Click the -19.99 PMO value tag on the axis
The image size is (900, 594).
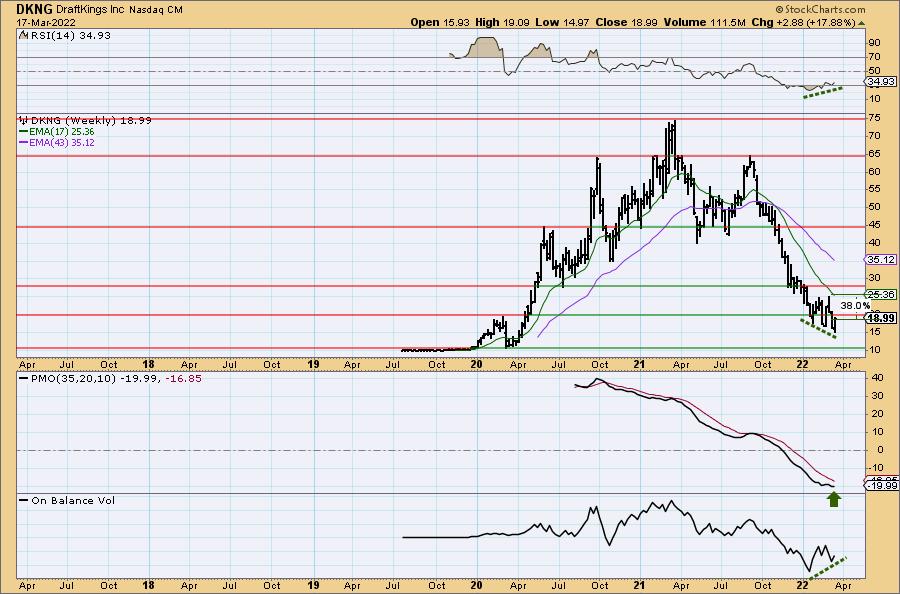click(882, 486)
